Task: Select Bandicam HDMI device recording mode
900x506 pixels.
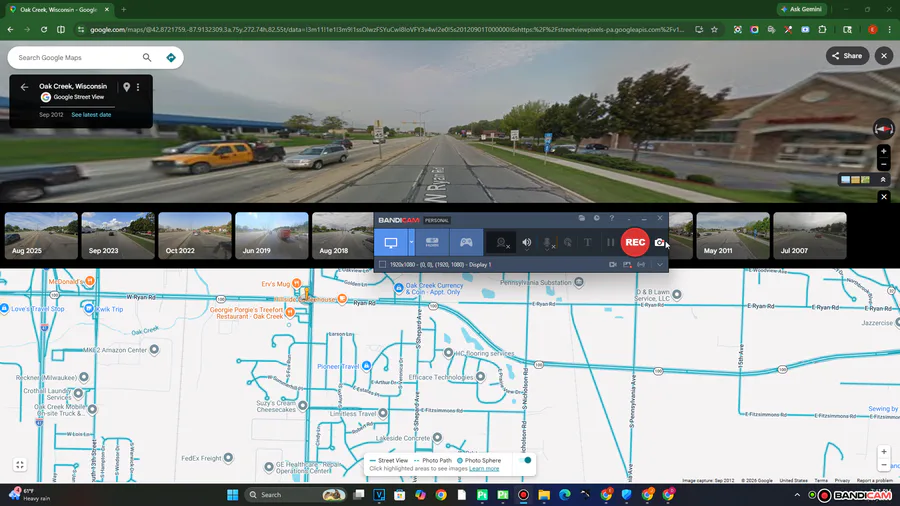Action: (432, 242)
